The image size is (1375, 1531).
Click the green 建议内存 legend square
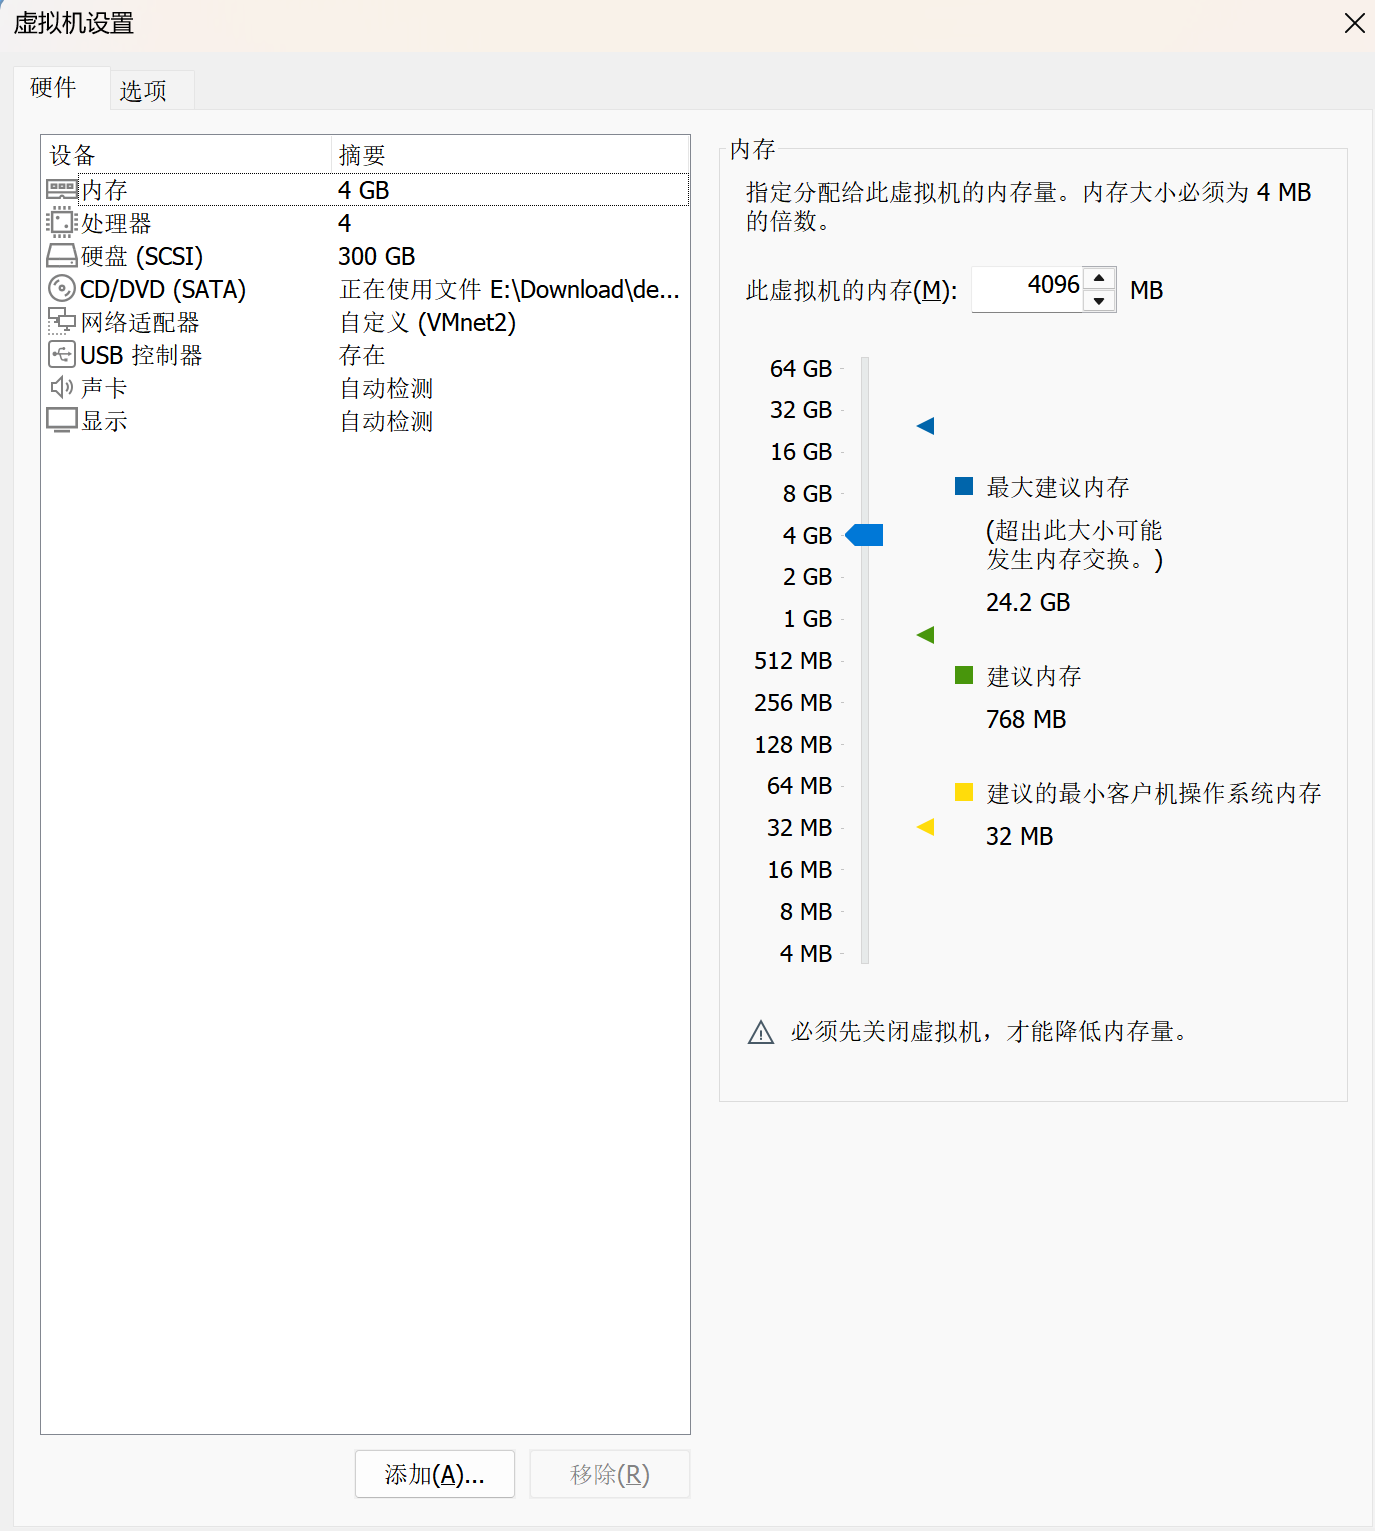964,675
